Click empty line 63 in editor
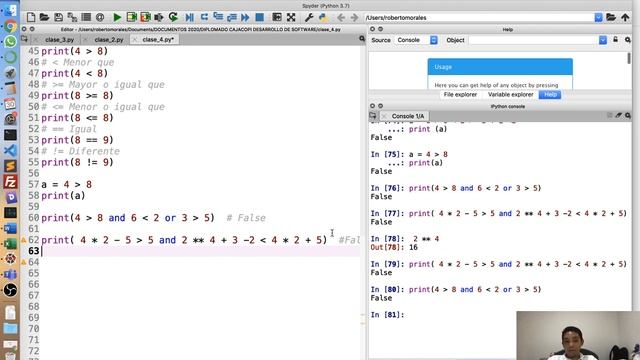This screenshot has width=640, height=360. point(200,251)
